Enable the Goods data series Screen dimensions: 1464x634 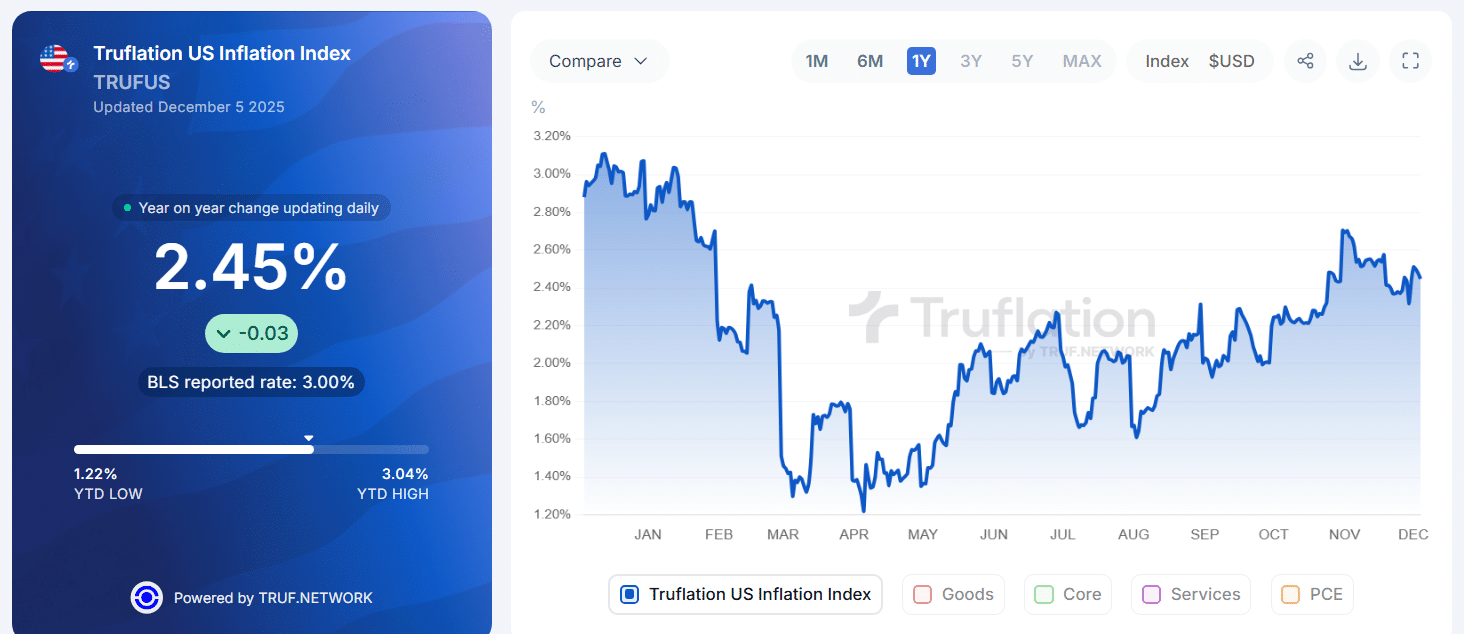point(953,594)
